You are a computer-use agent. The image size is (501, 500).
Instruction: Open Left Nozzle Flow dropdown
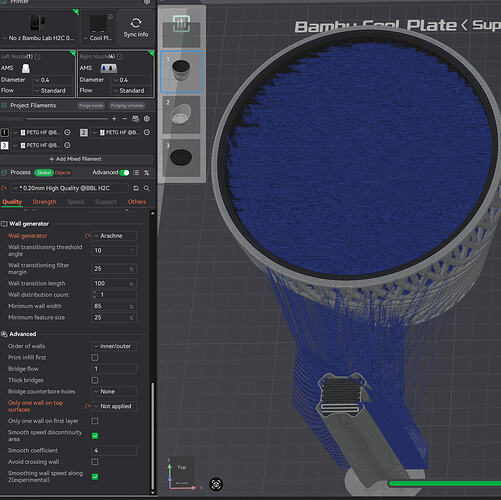(x=53, y=91)
